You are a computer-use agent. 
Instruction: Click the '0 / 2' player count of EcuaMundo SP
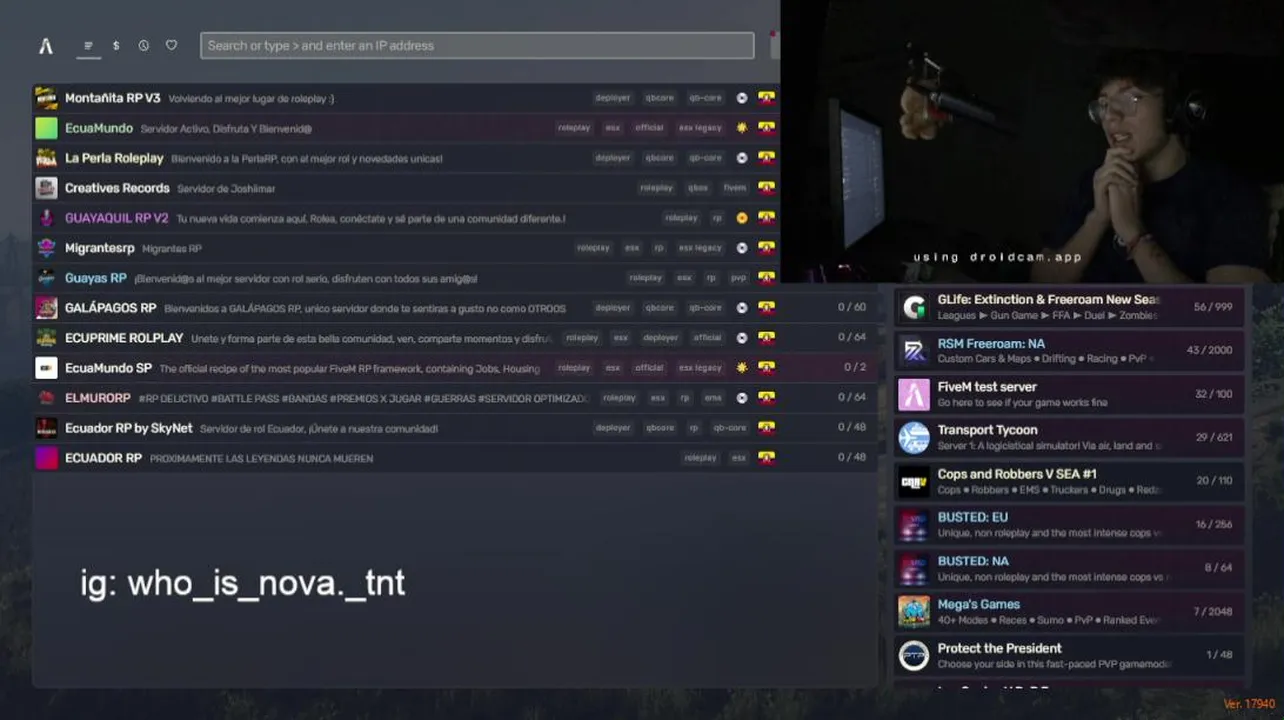pos(855,368)
